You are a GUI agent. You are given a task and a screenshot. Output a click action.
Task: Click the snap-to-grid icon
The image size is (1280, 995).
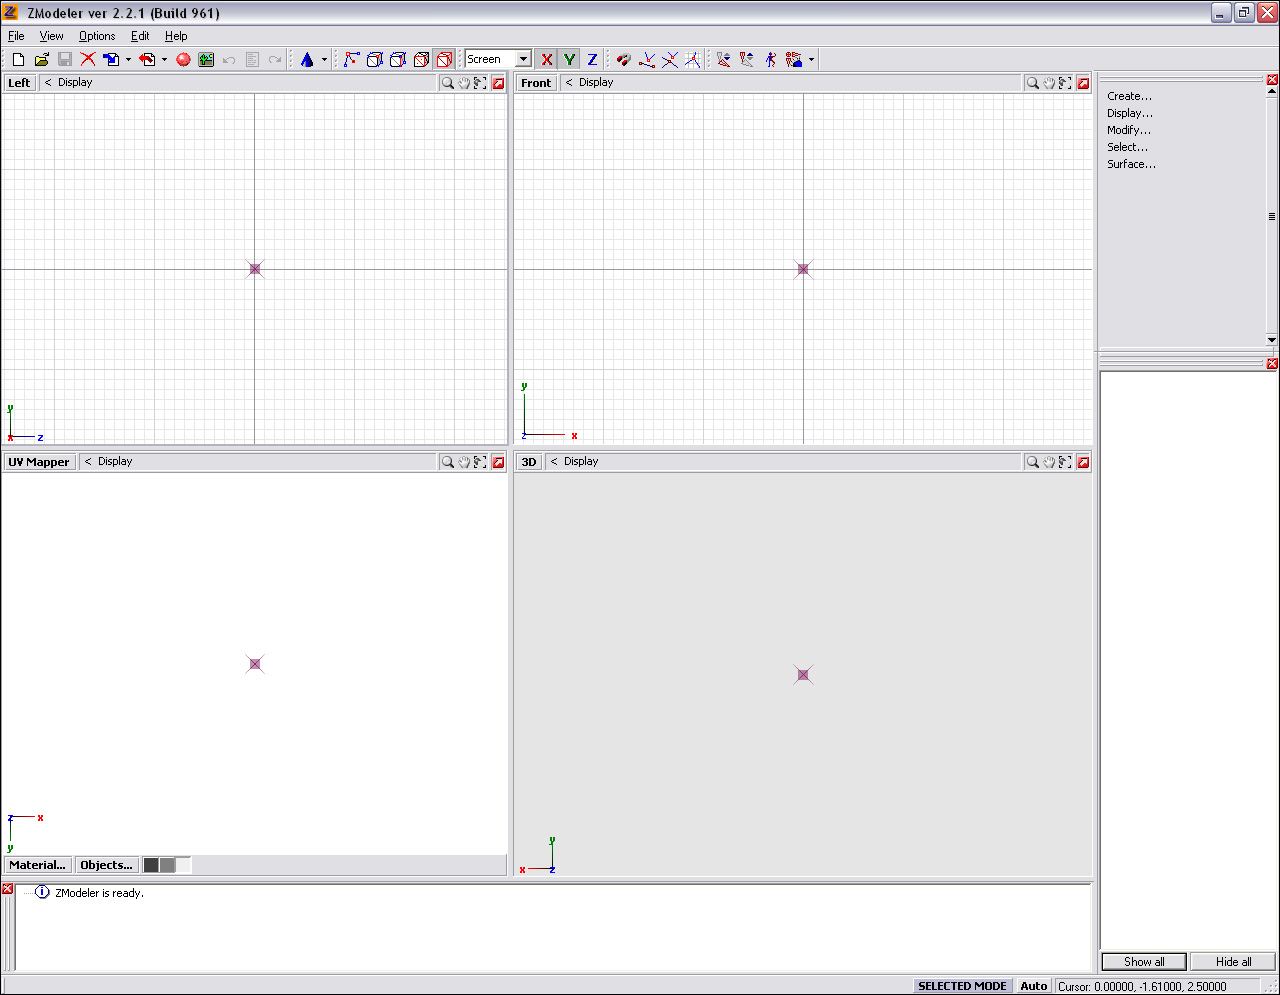tap(693, 59)
